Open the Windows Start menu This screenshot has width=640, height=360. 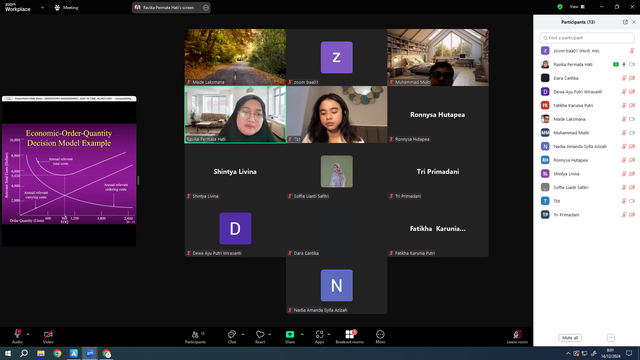pyautogui.click(x=8, y=353)
